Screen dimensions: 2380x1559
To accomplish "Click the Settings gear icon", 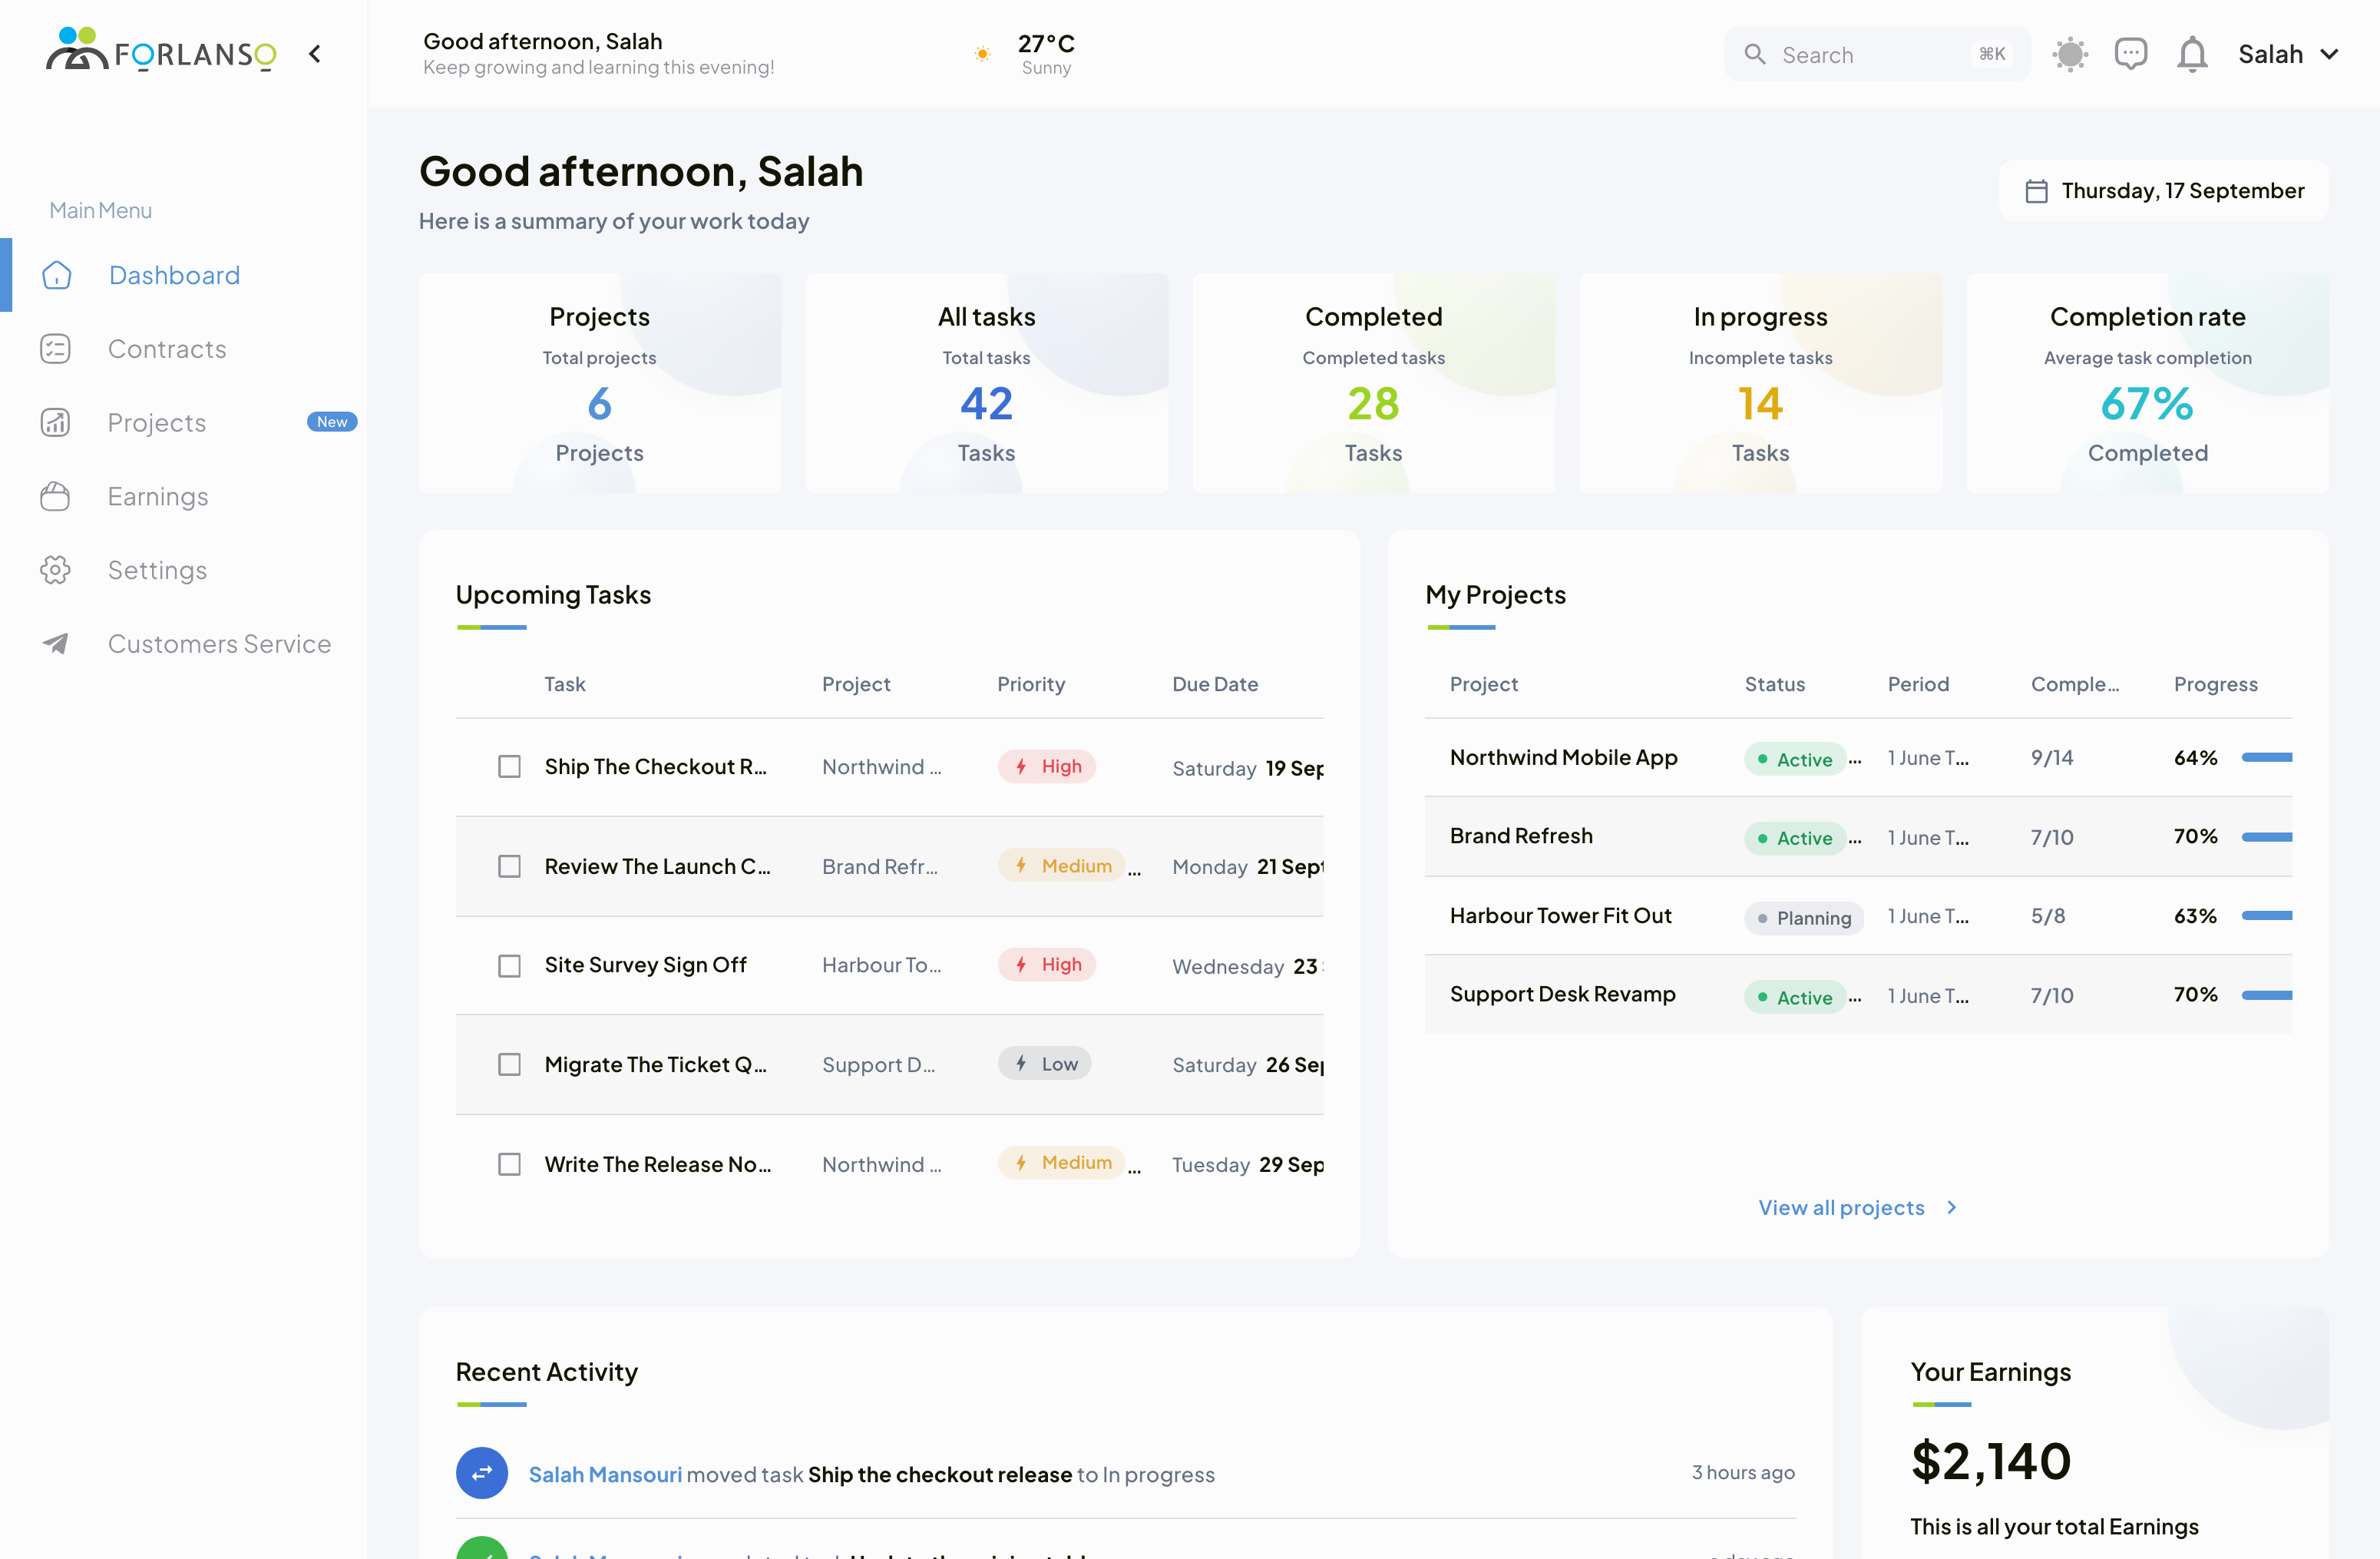I will 55,570.
